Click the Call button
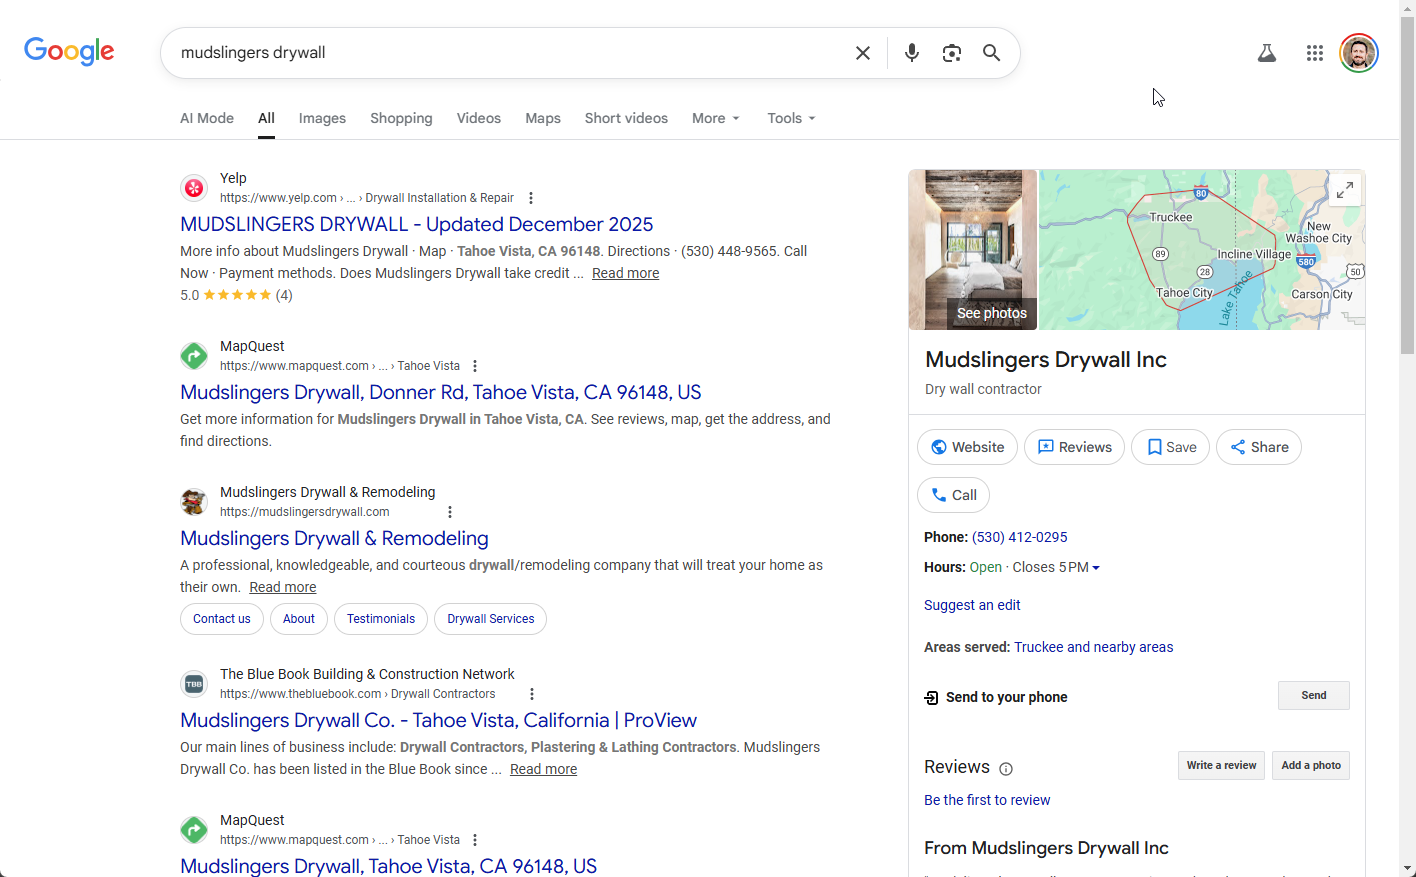 pos(953,495)
